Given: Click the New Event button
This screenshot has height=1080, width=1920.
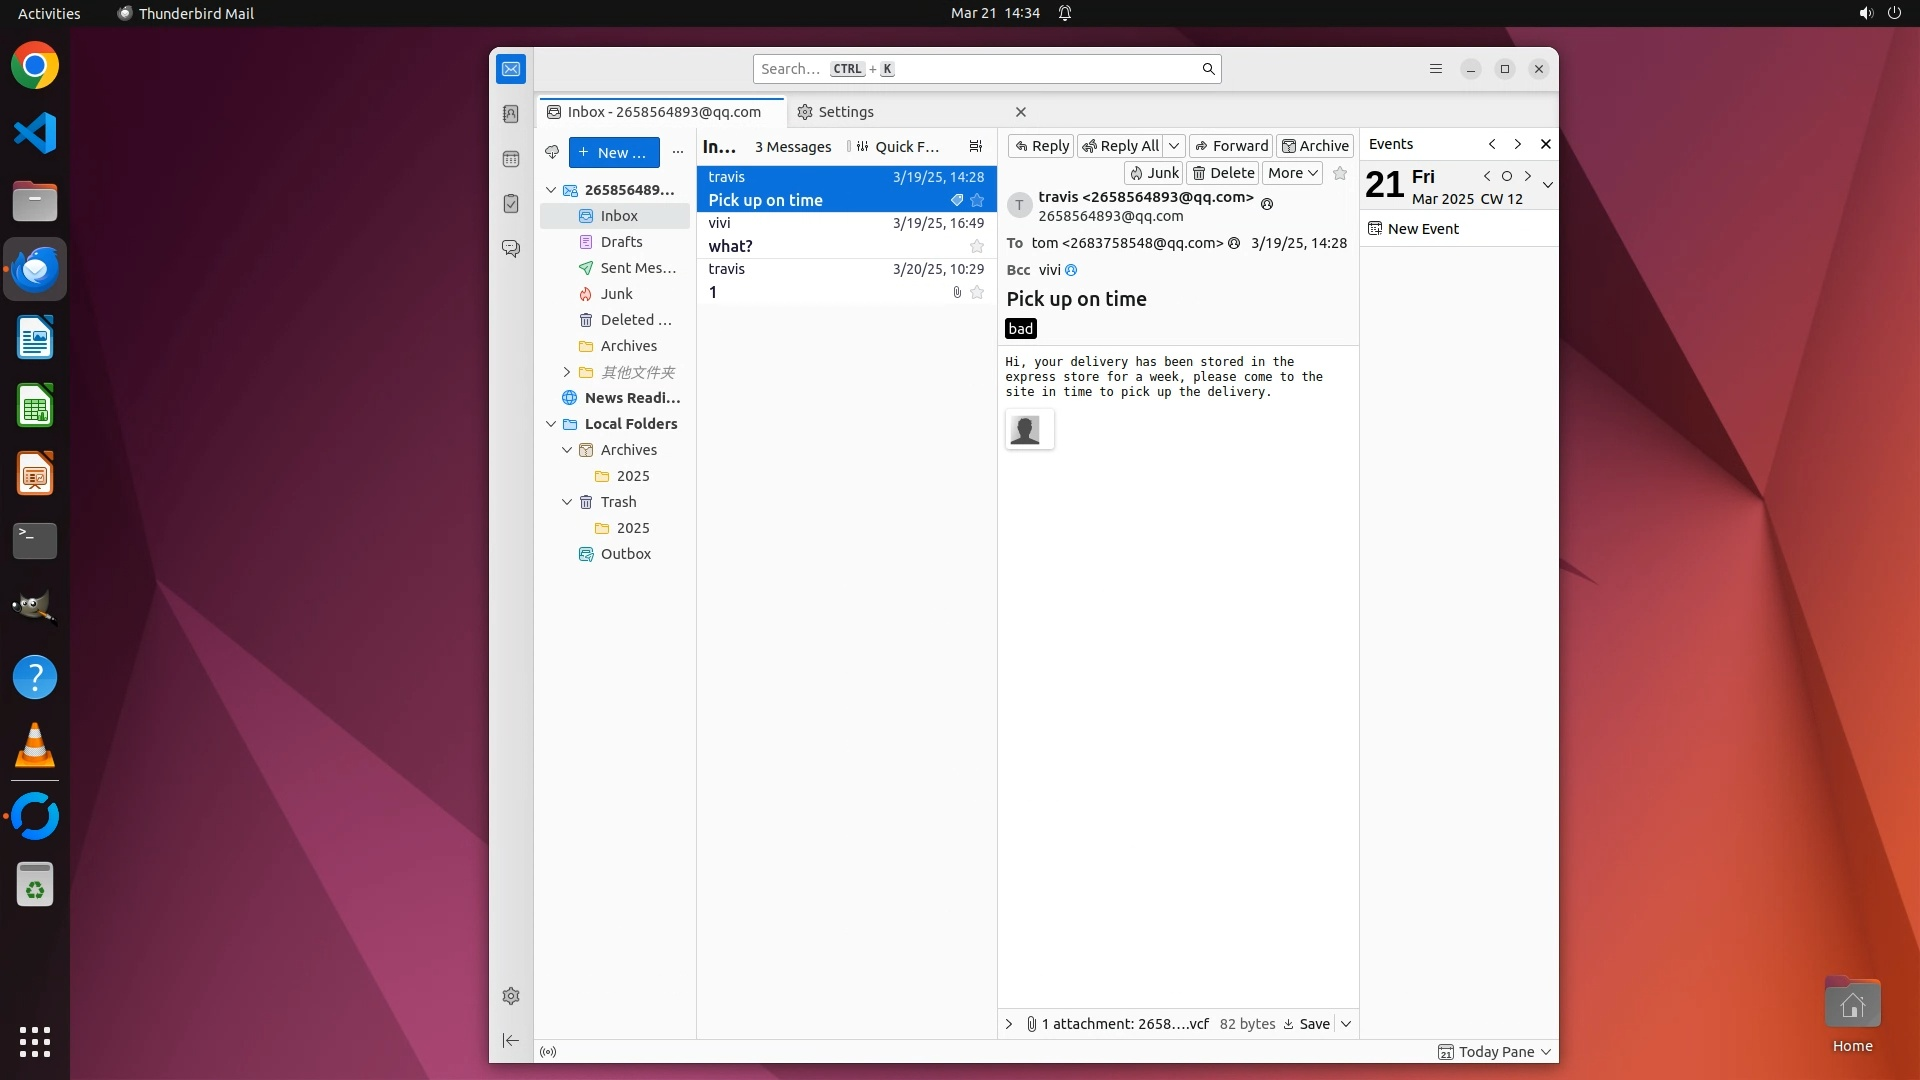Looking at the screenshot, I should (x=1414, y=229).
